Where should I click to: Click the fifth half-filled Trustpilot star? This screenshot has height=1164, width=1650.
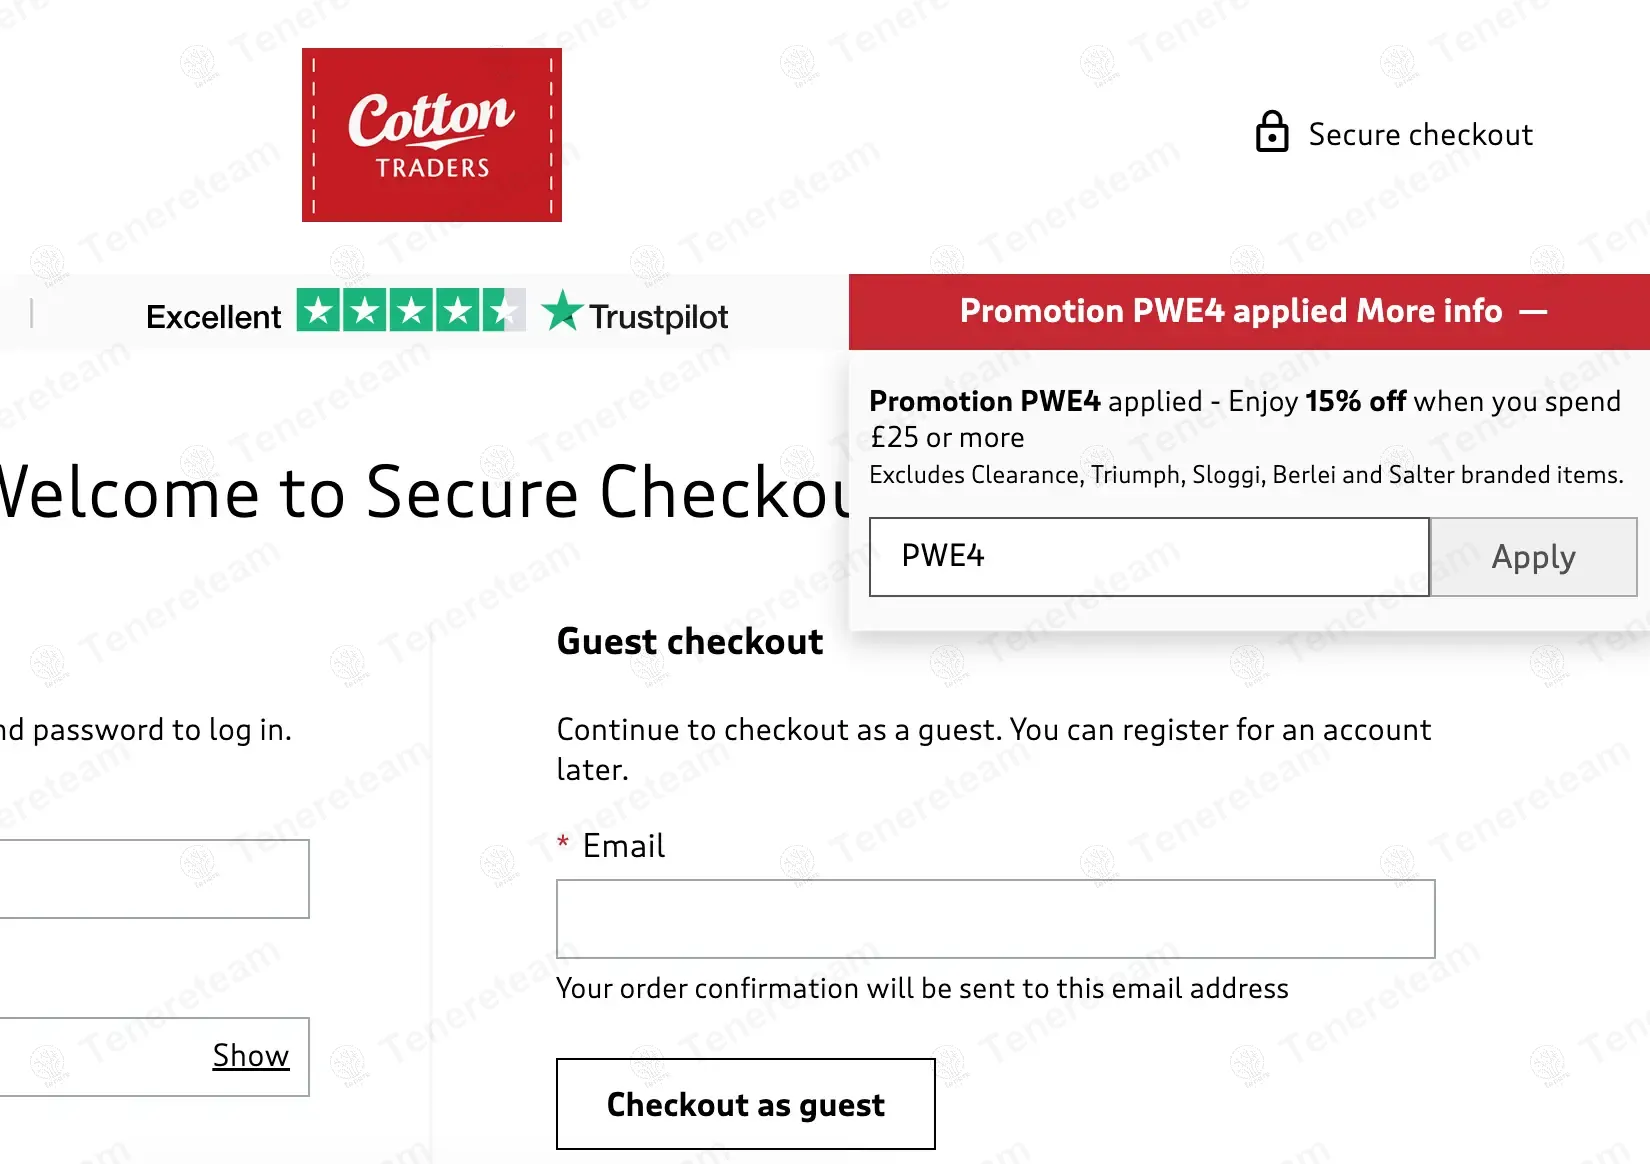(x=503, y=311)
